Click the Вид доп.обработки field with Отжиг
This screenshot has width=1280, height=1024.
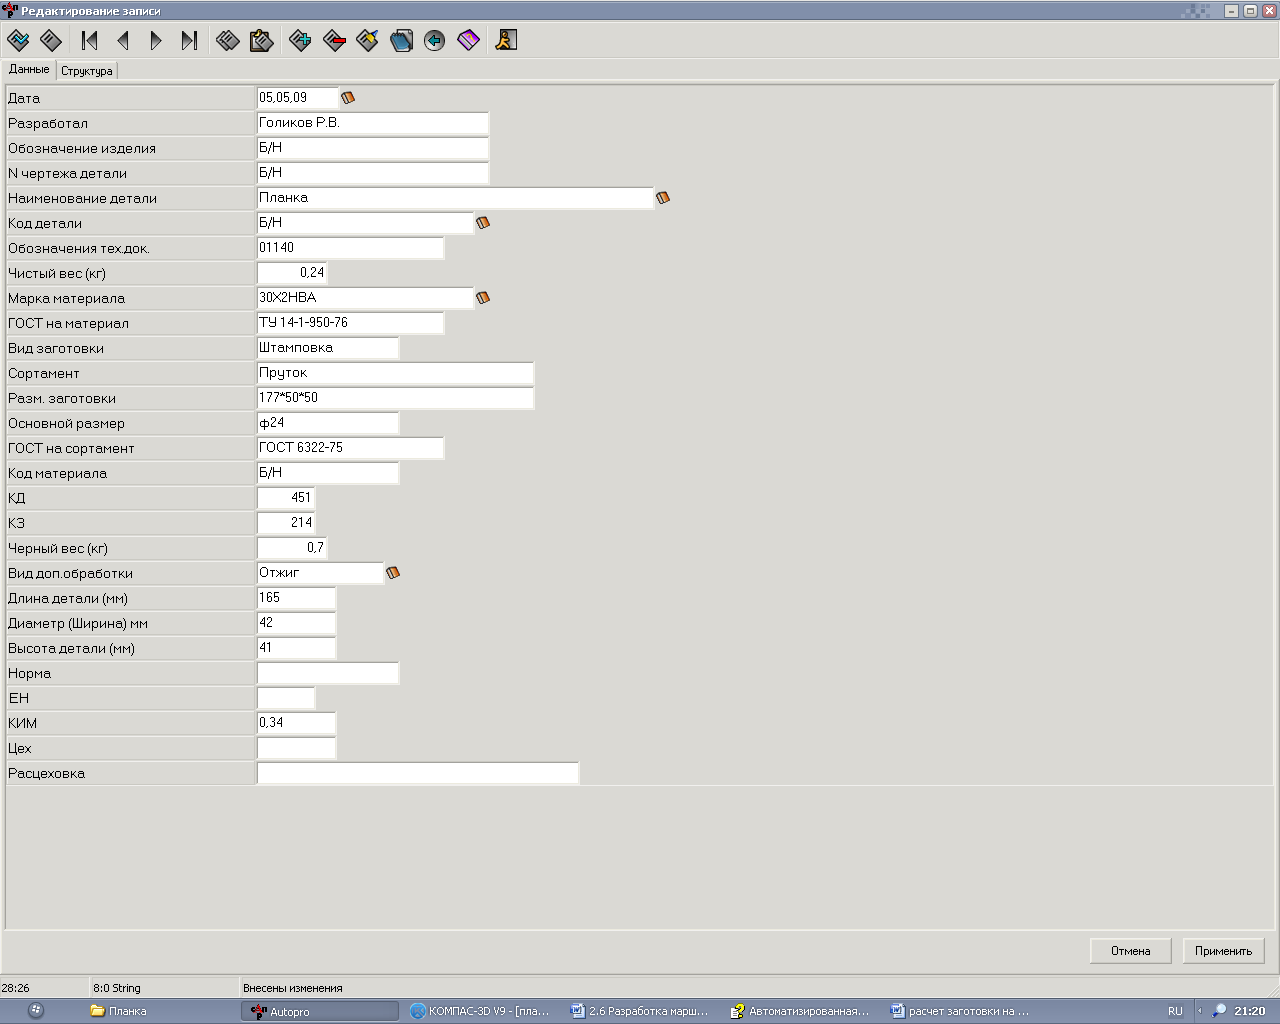[320, 573]
